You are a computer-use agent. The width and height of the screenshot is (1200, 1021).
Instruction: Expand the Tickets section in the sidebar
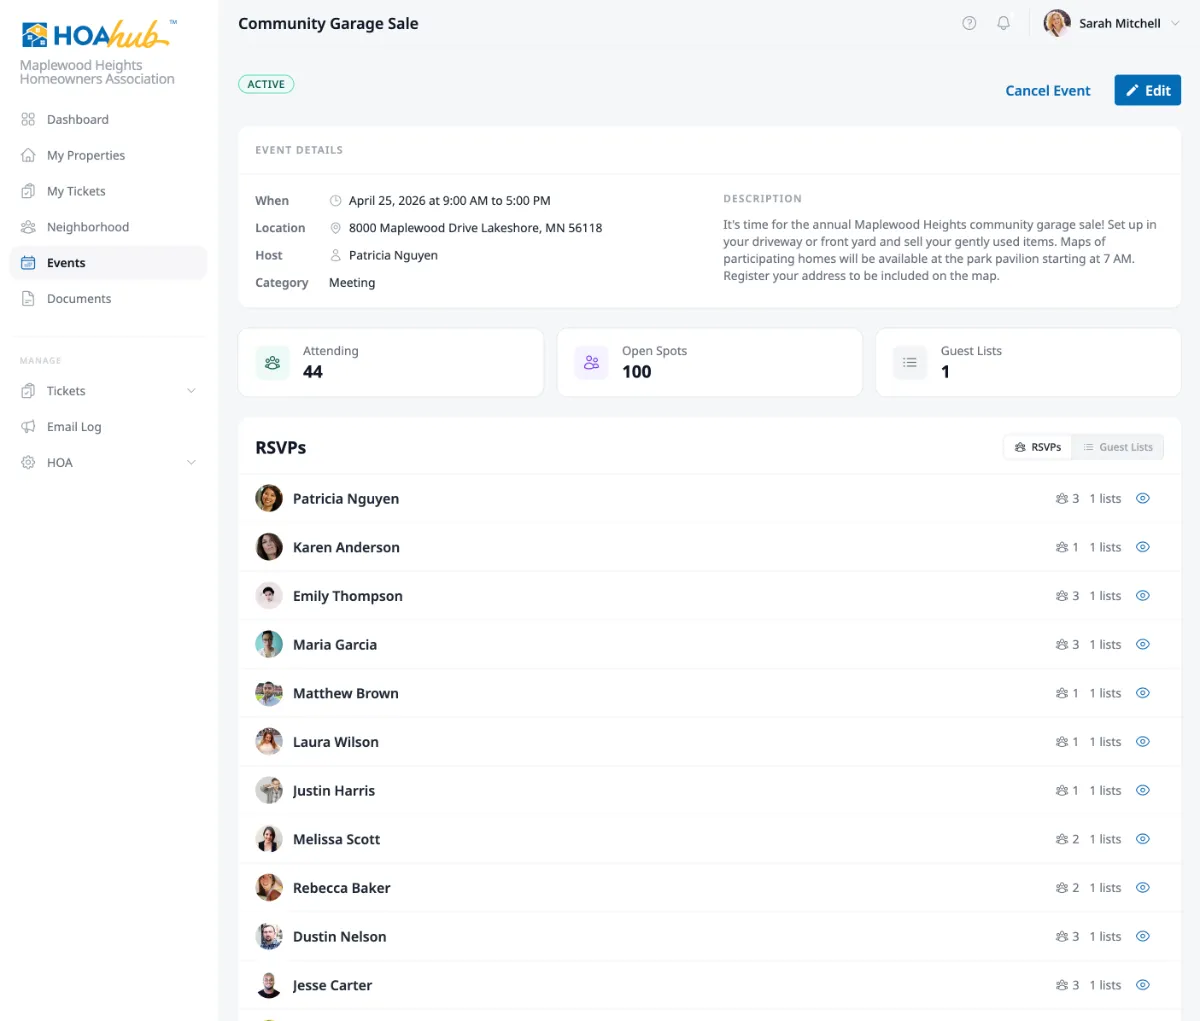(190, 390)
